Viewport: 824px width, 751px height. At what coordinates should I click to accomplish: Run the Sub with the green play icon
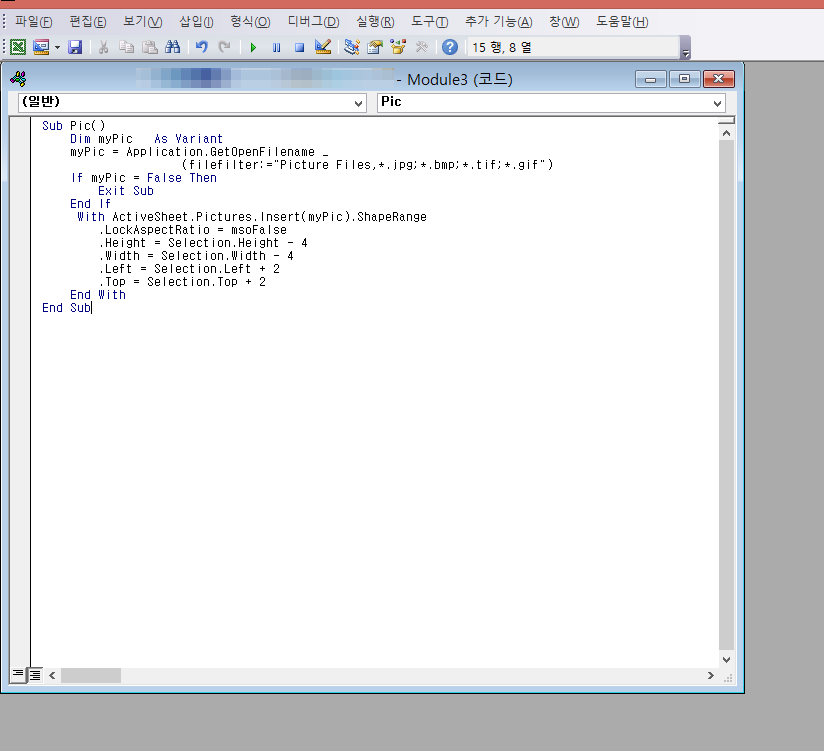[x=253, y=47]
